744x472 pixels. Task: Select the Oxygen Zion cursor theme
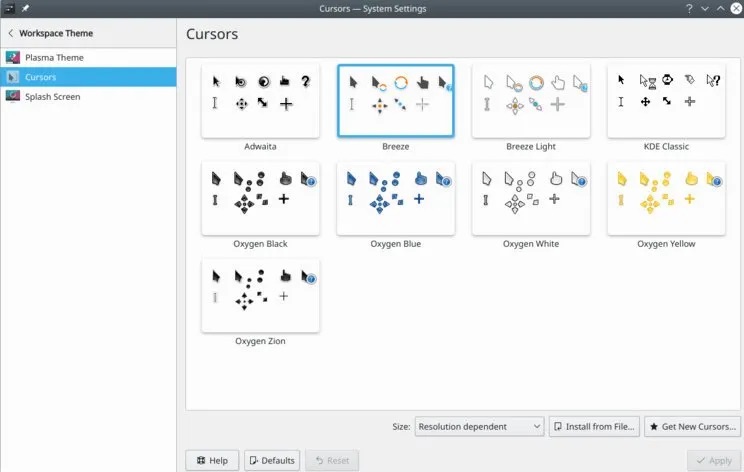coord(260,296)
